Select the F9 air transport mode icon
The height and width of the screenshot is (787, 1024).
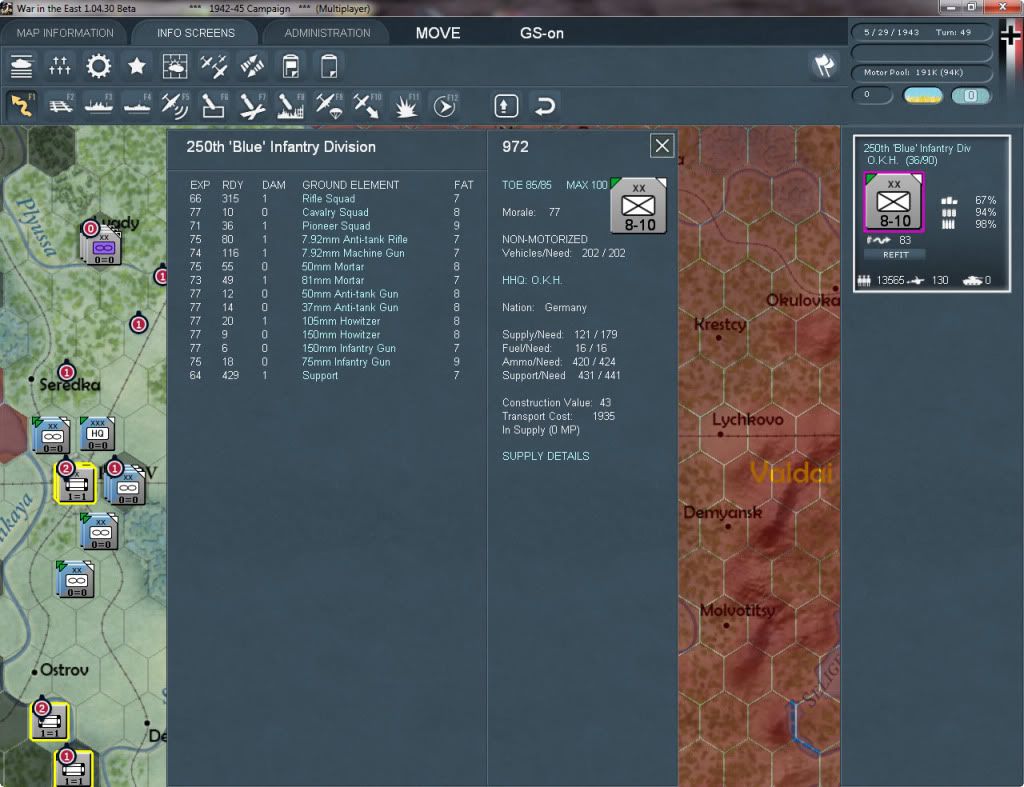[328, 105]
